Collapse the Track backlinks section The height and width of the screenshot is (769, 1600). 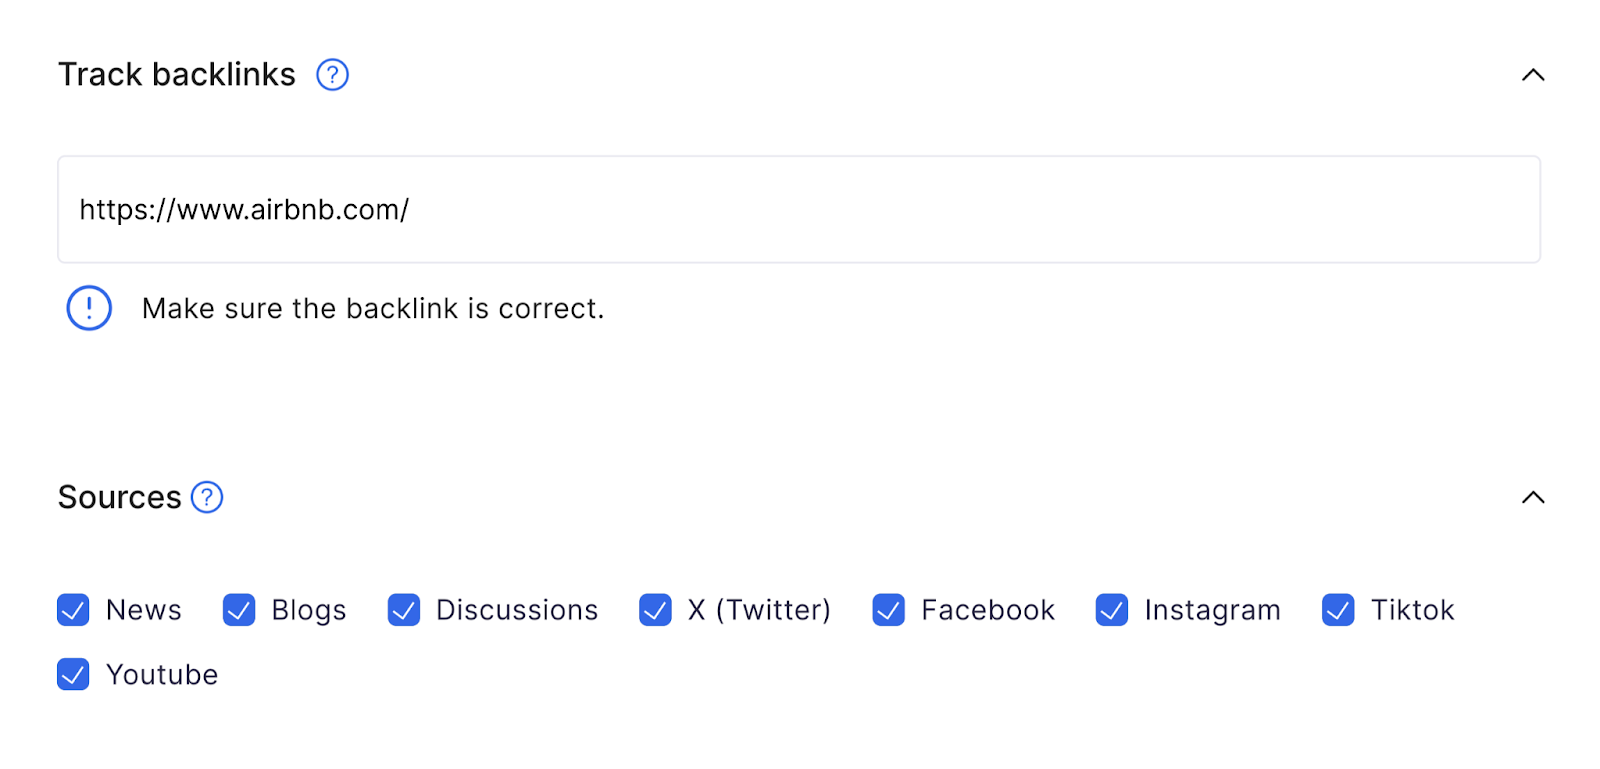pyautogui.click(x=1532, y=75)
